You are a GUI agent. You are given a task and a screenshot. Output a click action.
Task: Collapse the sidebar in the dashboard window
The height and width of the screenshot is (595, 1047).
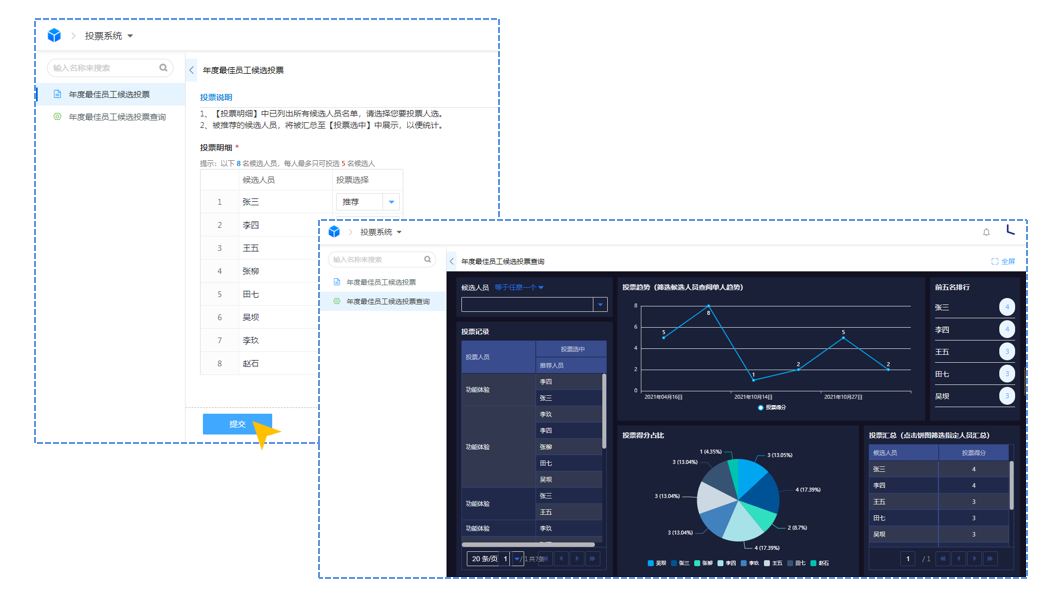pos(452,261)
